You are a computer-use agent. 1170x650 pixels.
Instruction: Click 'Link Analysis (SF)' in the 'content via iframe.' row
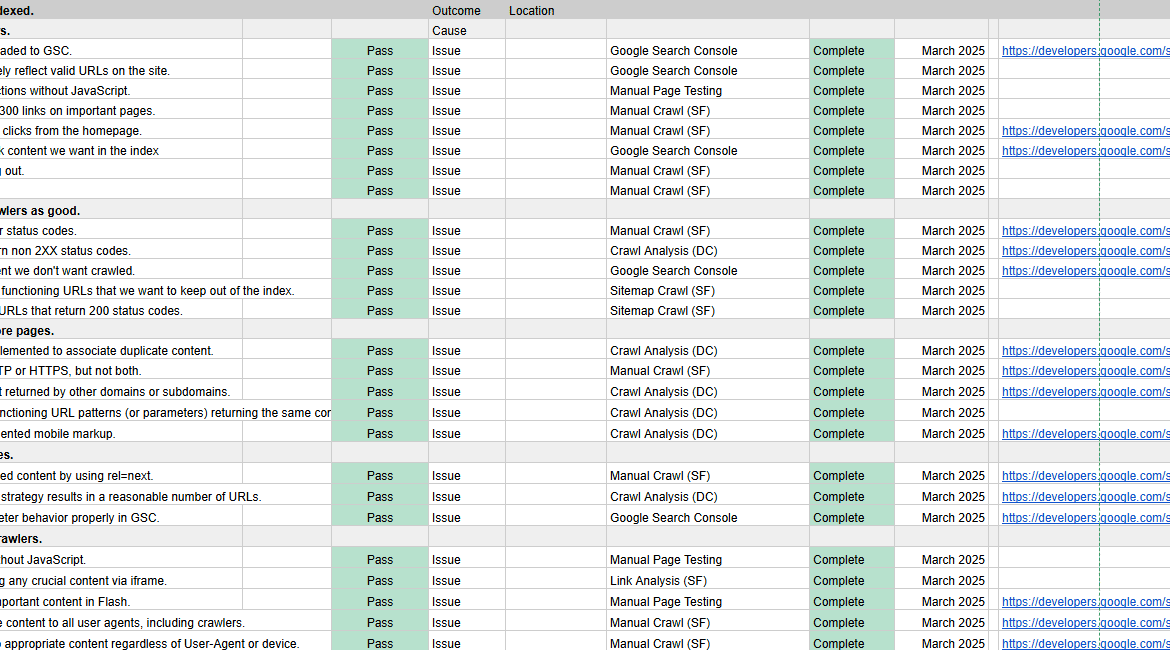pos(707,581)
